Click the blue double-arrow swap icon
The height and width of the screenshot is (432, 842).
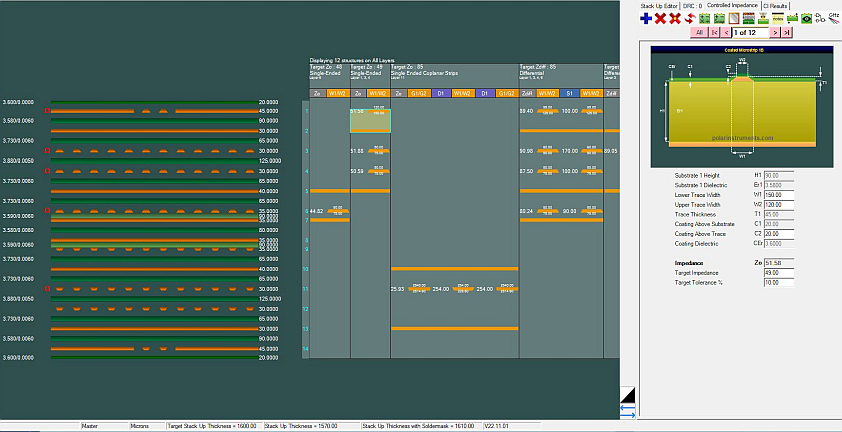click(628, 412)
